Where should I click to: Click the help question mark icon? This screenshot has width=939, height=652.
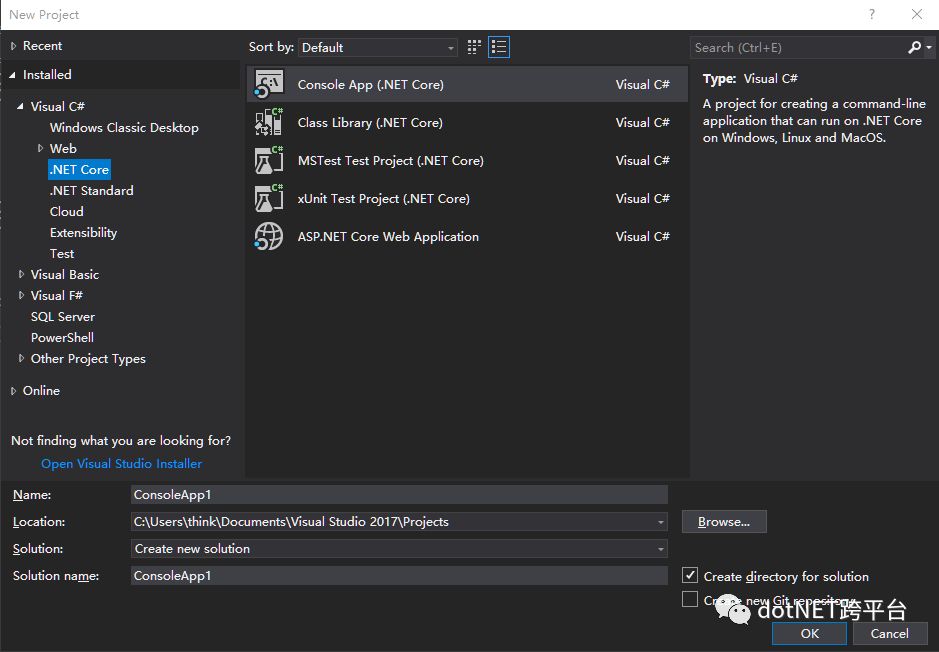(x=872, y=14)
